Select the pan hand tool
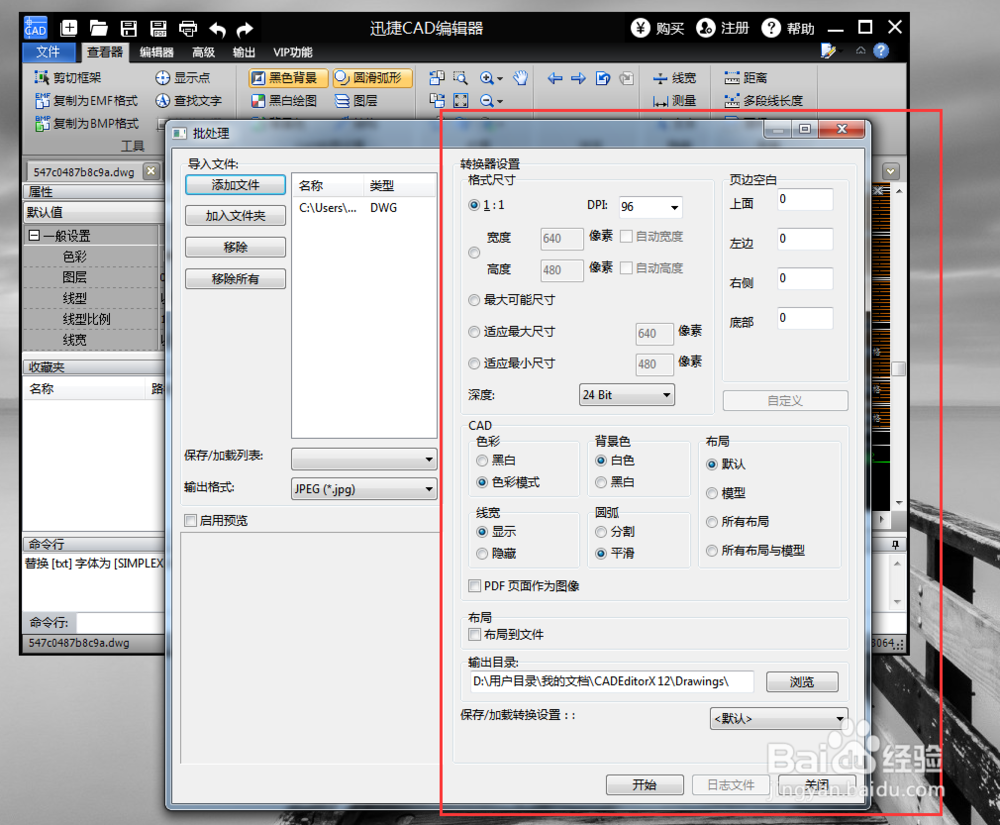Screen dimensions: 1000x825 click(521, 78)
